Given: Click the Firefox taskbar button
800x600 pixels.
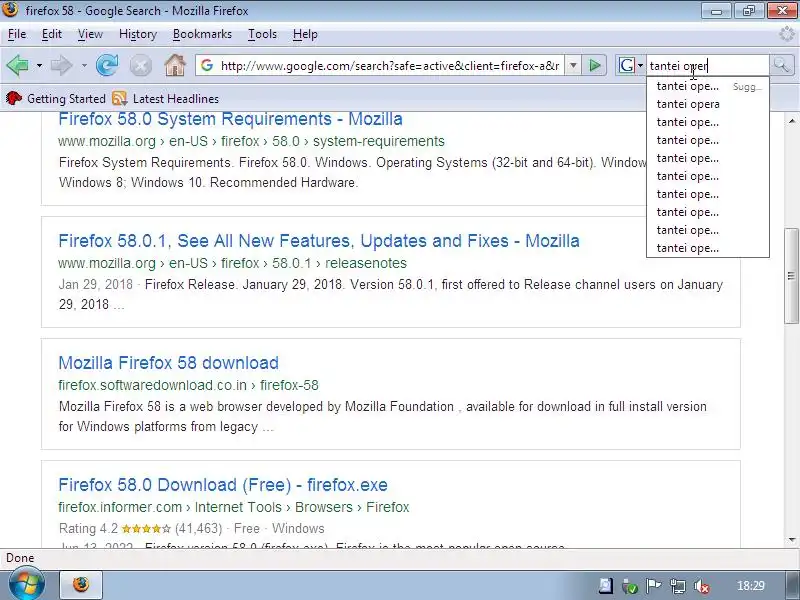Looking at the screenshot, I should (82, 585).
